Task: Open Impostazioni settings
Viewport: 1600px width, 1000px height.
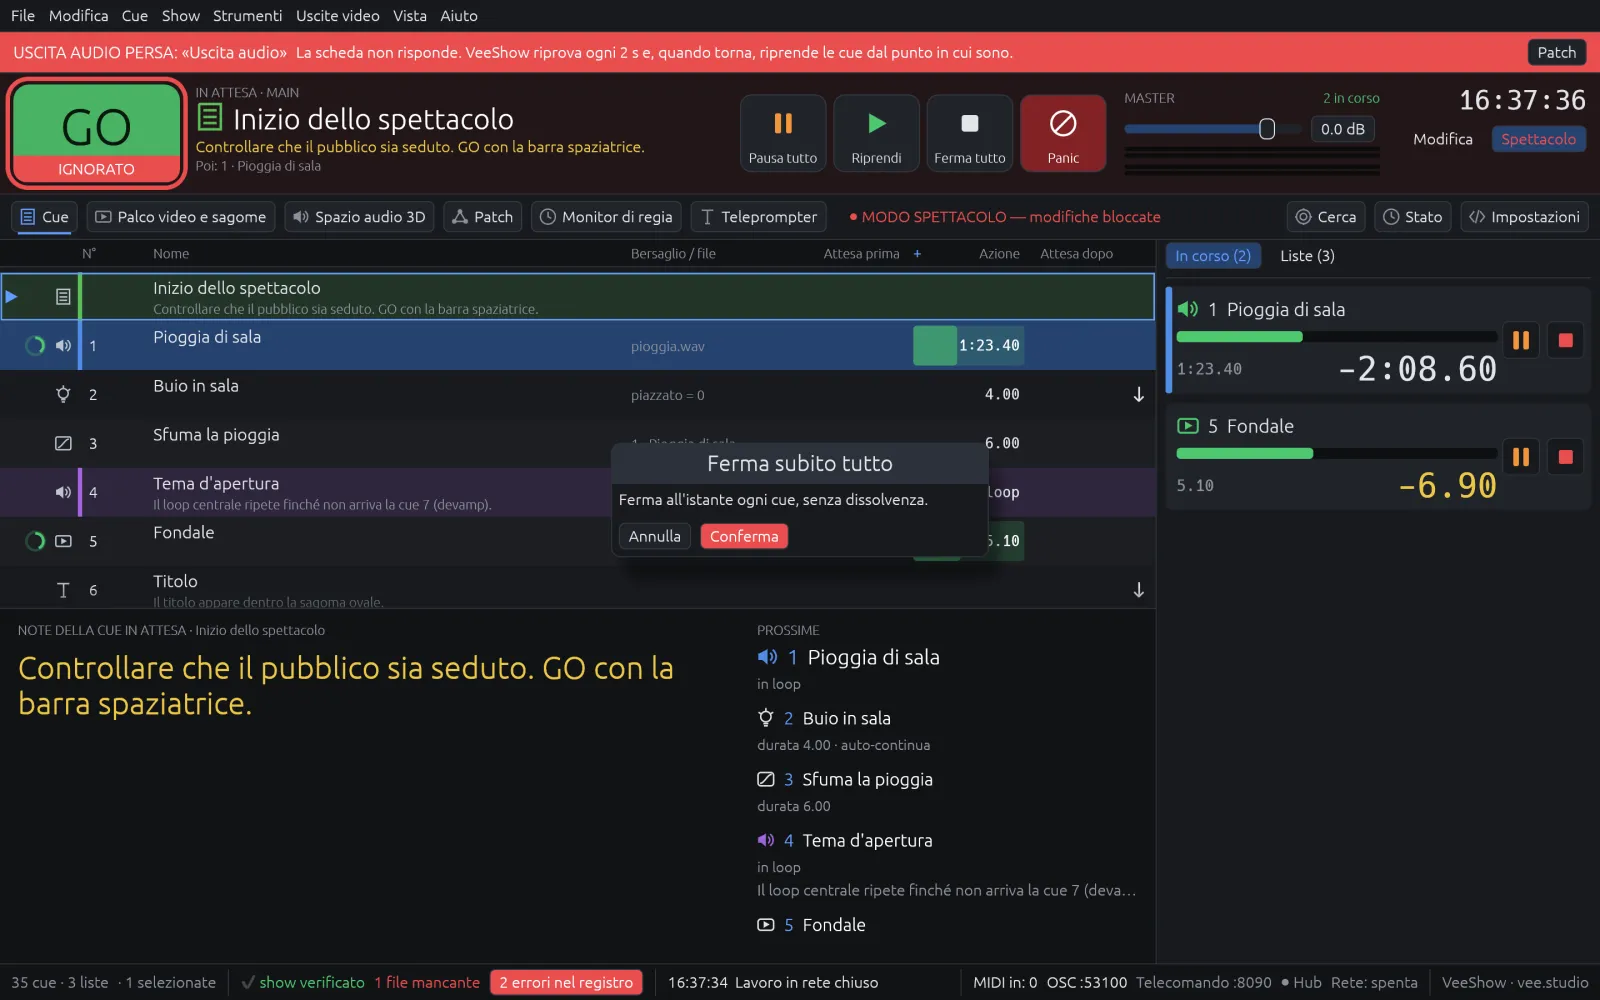Action: pyautogui.click(x=1524, y=217)
